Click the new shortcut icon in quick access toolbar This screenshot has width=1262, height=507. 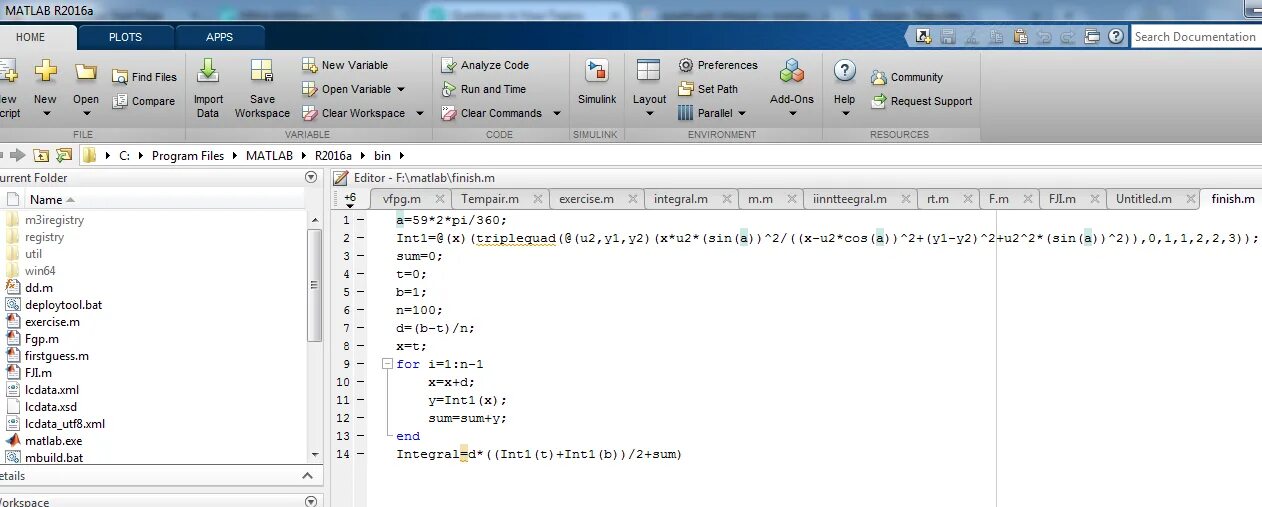[x=923, y=36]
